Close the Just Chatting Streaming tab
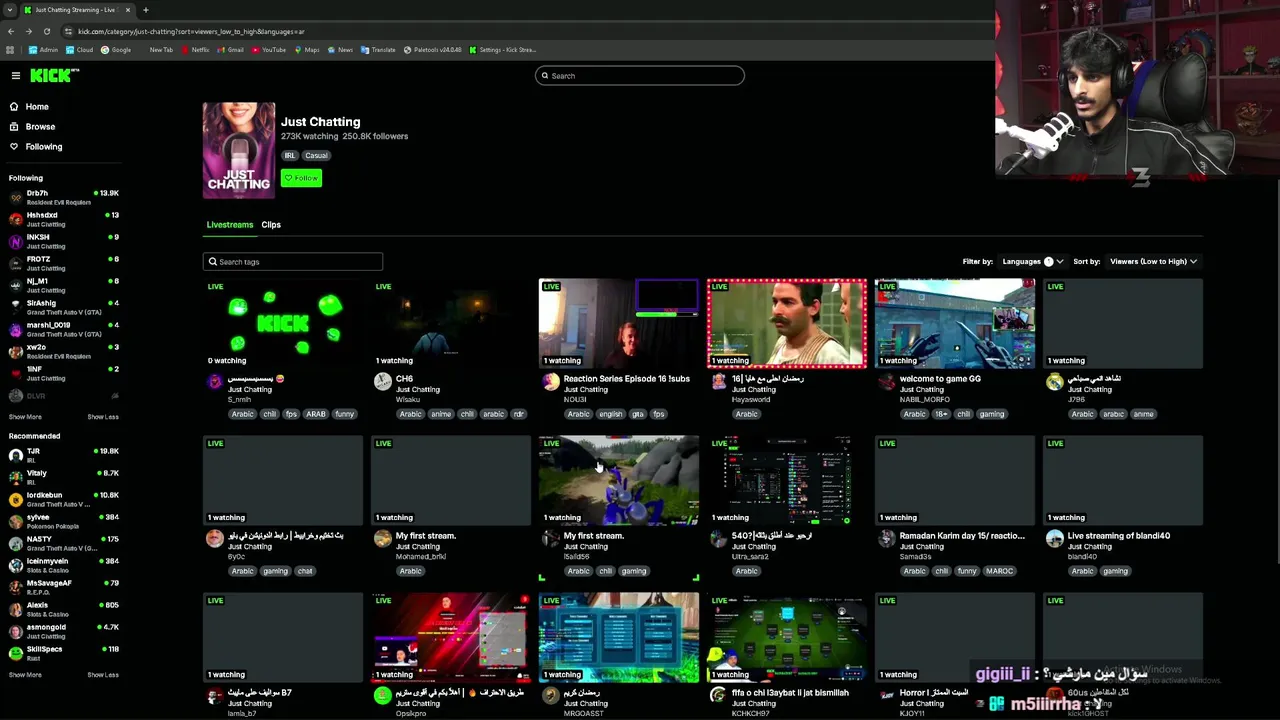This screenshot has height=720, width=1280. coord(128,10)
